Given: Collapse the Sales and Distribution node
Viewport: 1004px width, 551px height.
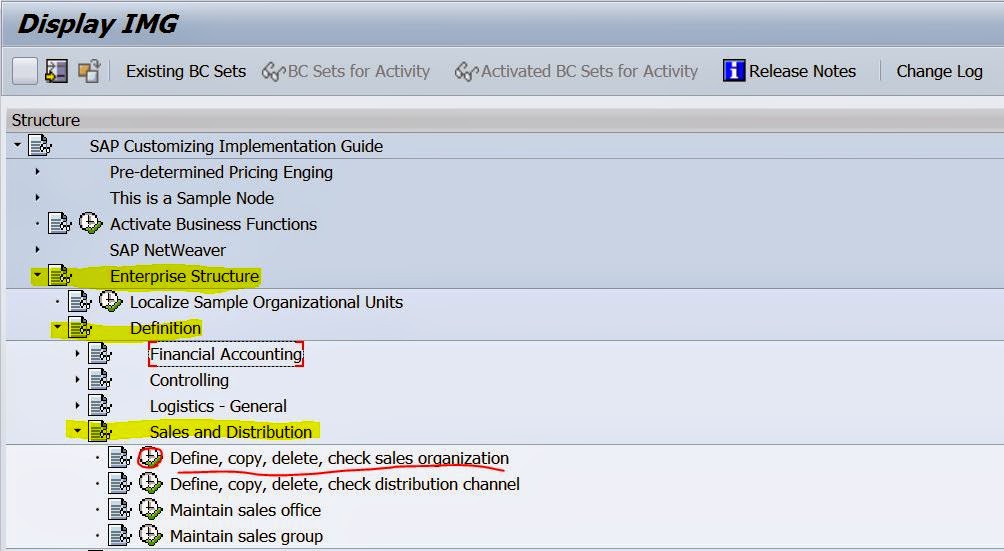Looking at the screenshot, I should click(x=77, y=431).
